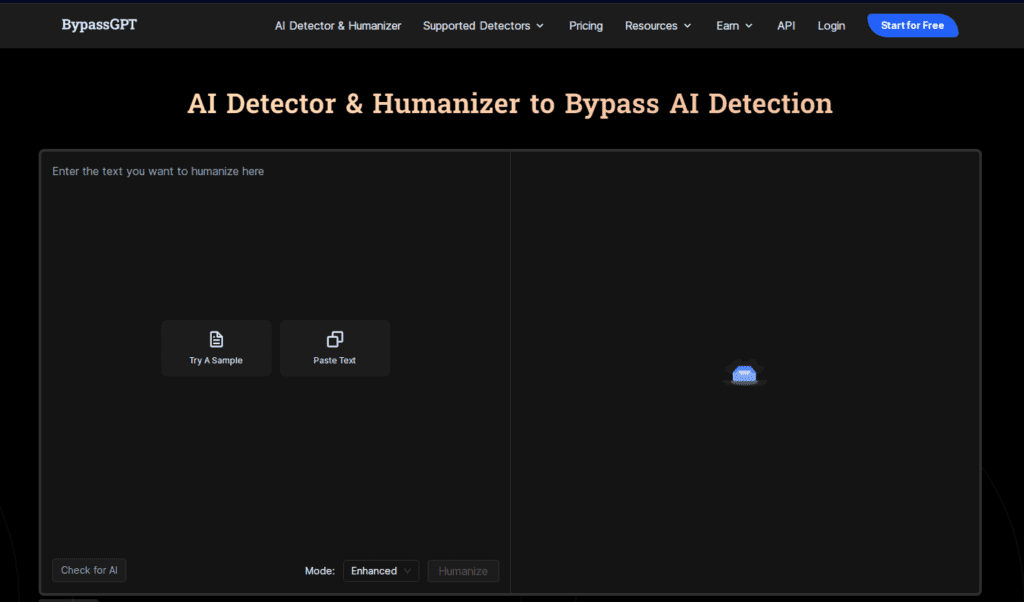Go to AI Detector & Humanizer page
The height and width of the screenshot is (602, 1024).
pos(340,26)
